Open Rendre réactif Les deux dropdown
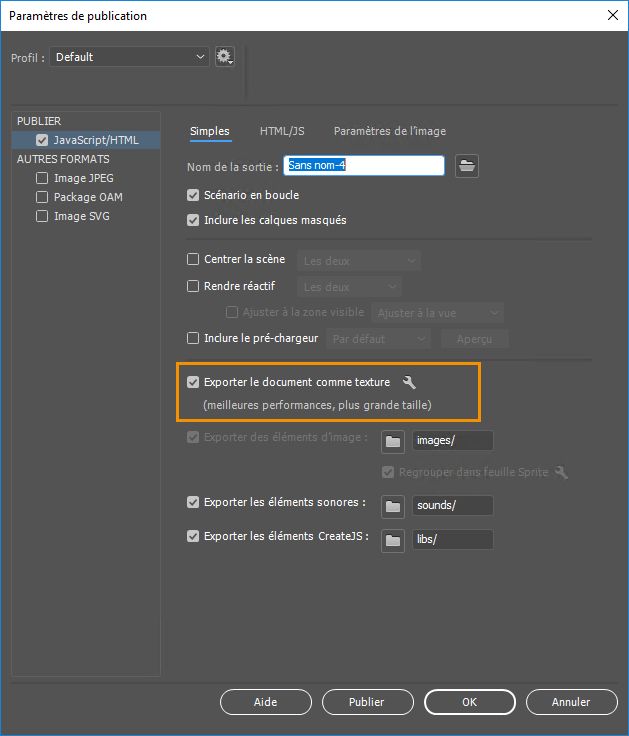 click(349, 287)
